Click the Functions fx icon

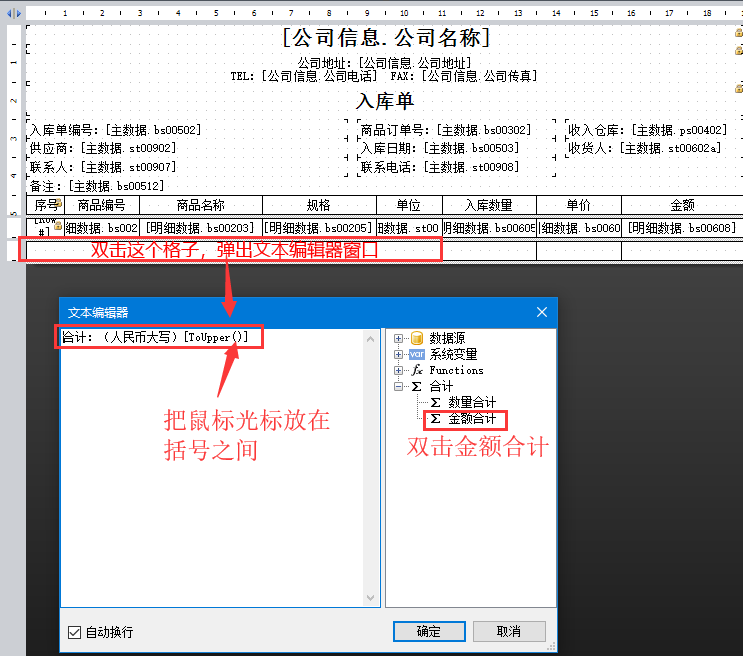417,370
